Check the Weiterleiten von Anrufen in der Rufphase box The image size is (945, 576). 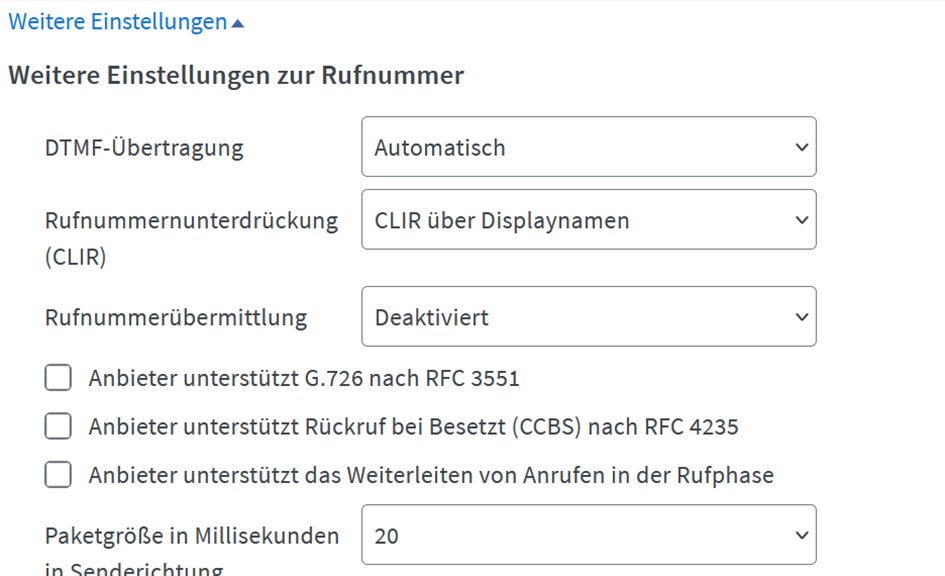click(x=58, y=475)
